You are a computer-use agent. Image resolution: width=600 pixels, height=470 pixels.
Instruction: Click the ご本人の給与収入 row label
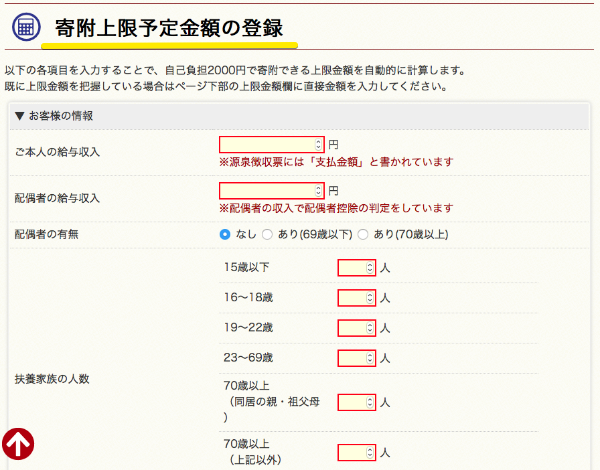(x=57, y=152)
